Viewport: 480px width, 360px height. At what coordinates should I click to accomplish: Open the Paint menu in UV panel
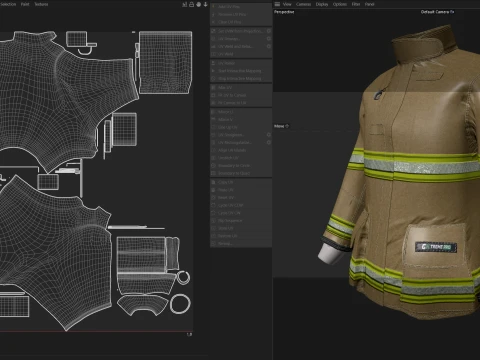point(25,4)
